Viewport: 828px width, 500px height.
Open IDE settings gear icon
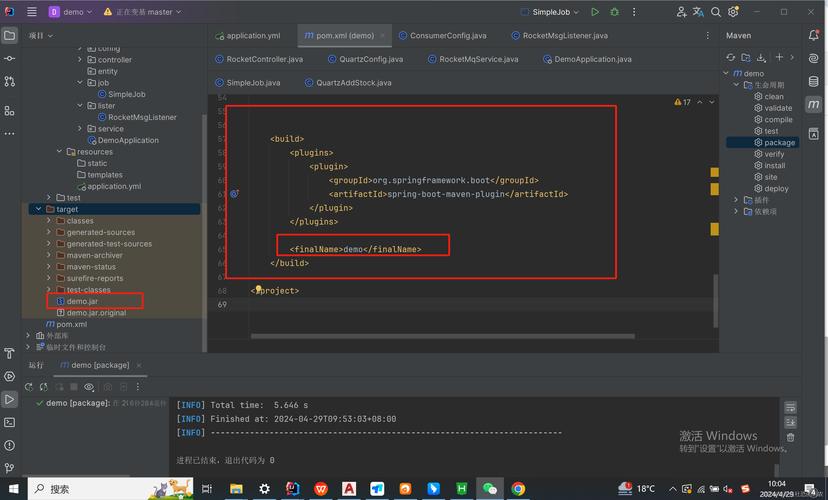coord(733,12)
